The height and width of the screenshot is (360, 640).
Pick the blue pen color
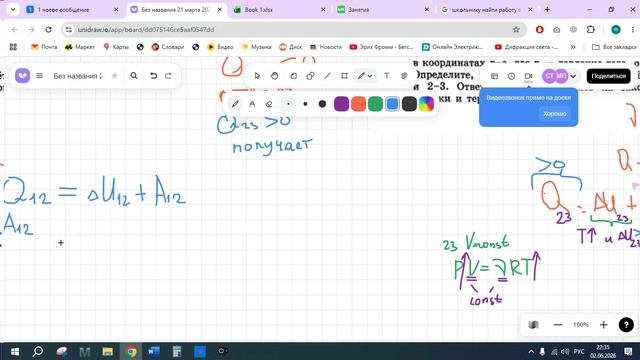coord(392,104)
